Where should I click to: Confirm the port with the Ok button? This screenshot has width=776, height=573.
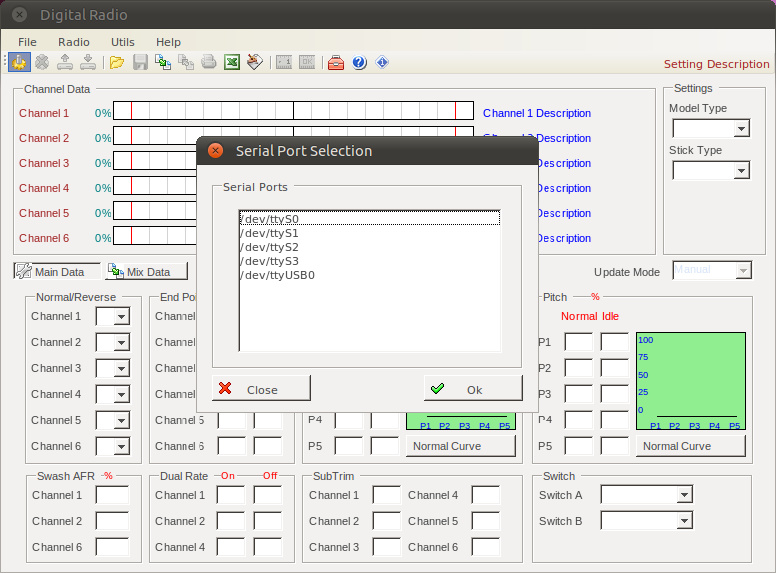[473, 388]
